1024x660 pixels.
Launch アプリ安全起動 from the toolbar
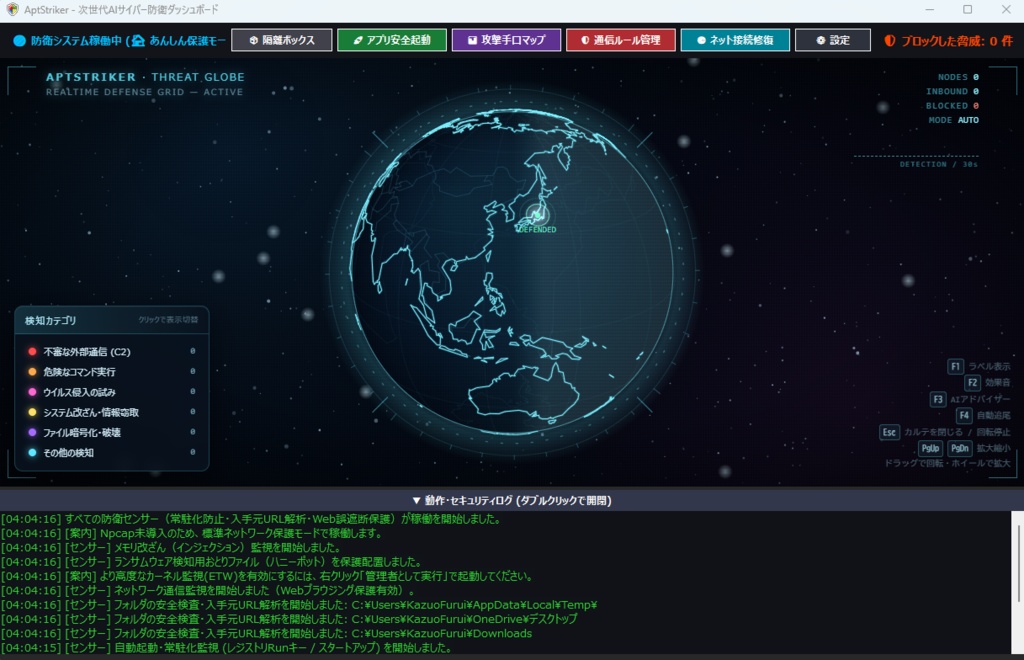[392, 40]
